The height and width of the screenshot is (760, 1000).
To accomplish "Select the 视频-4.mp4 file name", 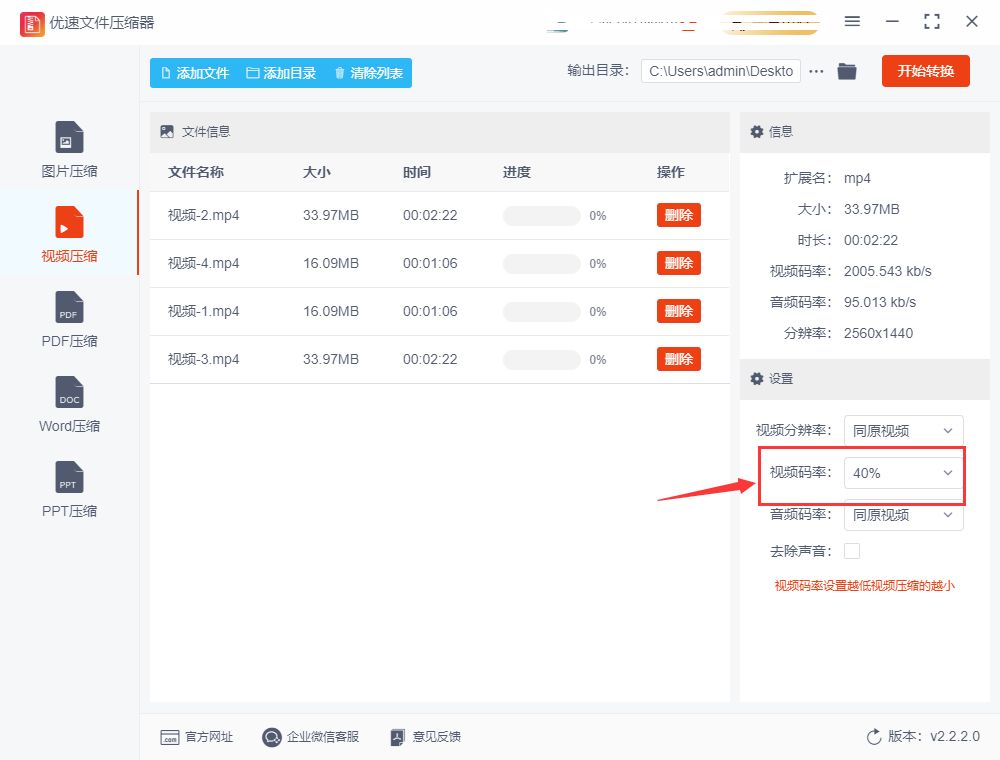I will coord(203,263).
